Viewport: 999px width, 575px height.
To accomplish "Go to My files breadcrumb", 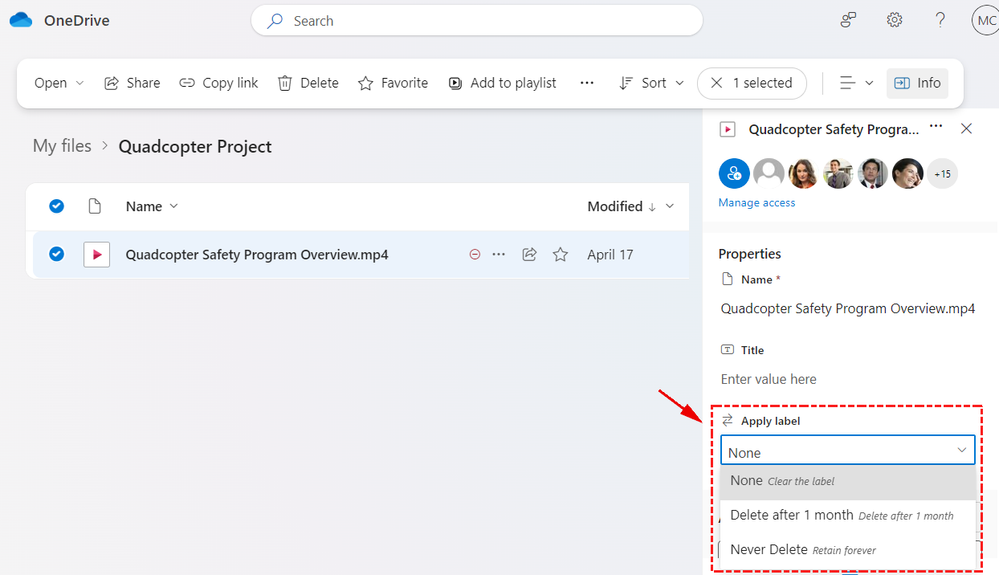I will point(62,146).
